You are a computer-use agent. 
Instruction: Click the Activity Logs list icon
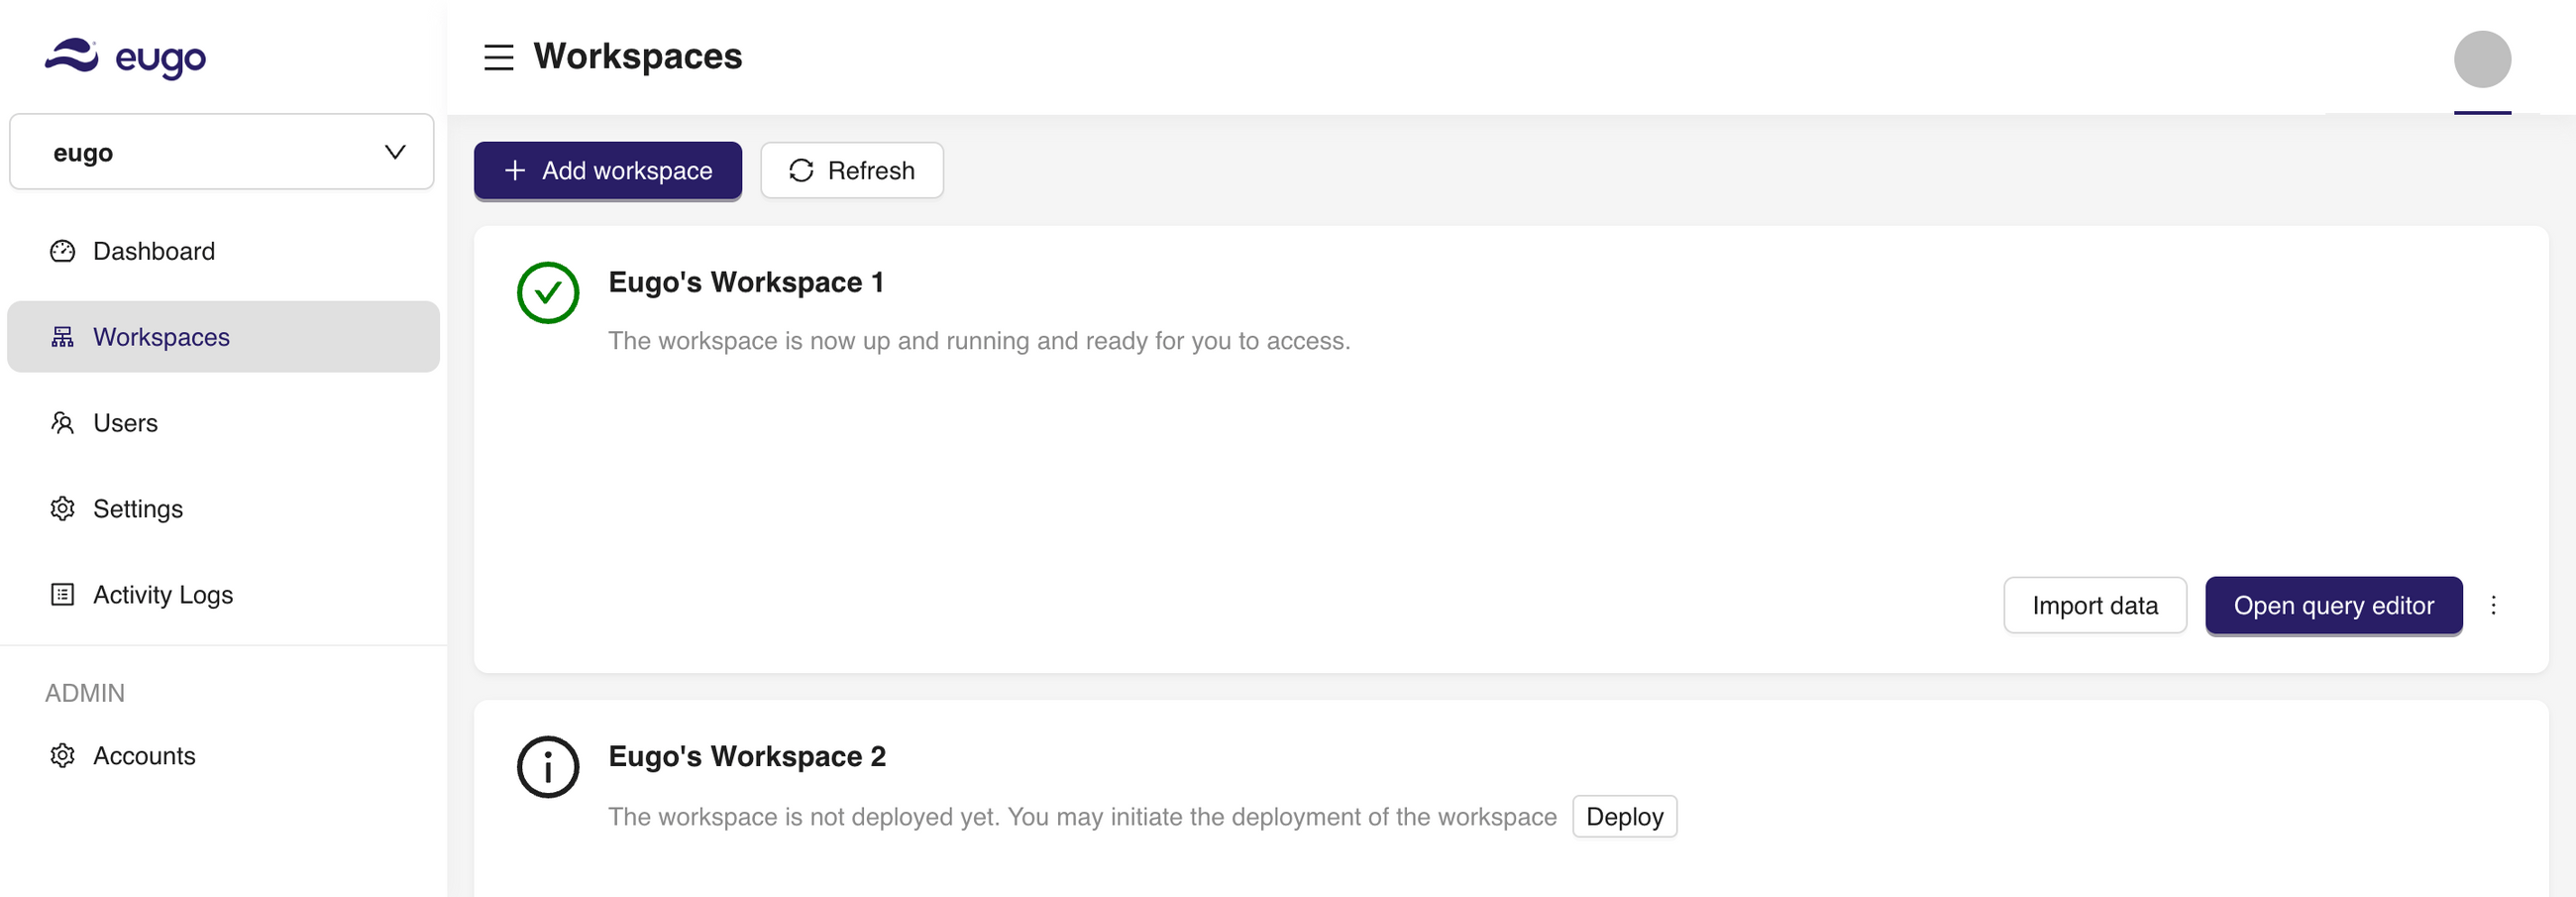(62, 595)
